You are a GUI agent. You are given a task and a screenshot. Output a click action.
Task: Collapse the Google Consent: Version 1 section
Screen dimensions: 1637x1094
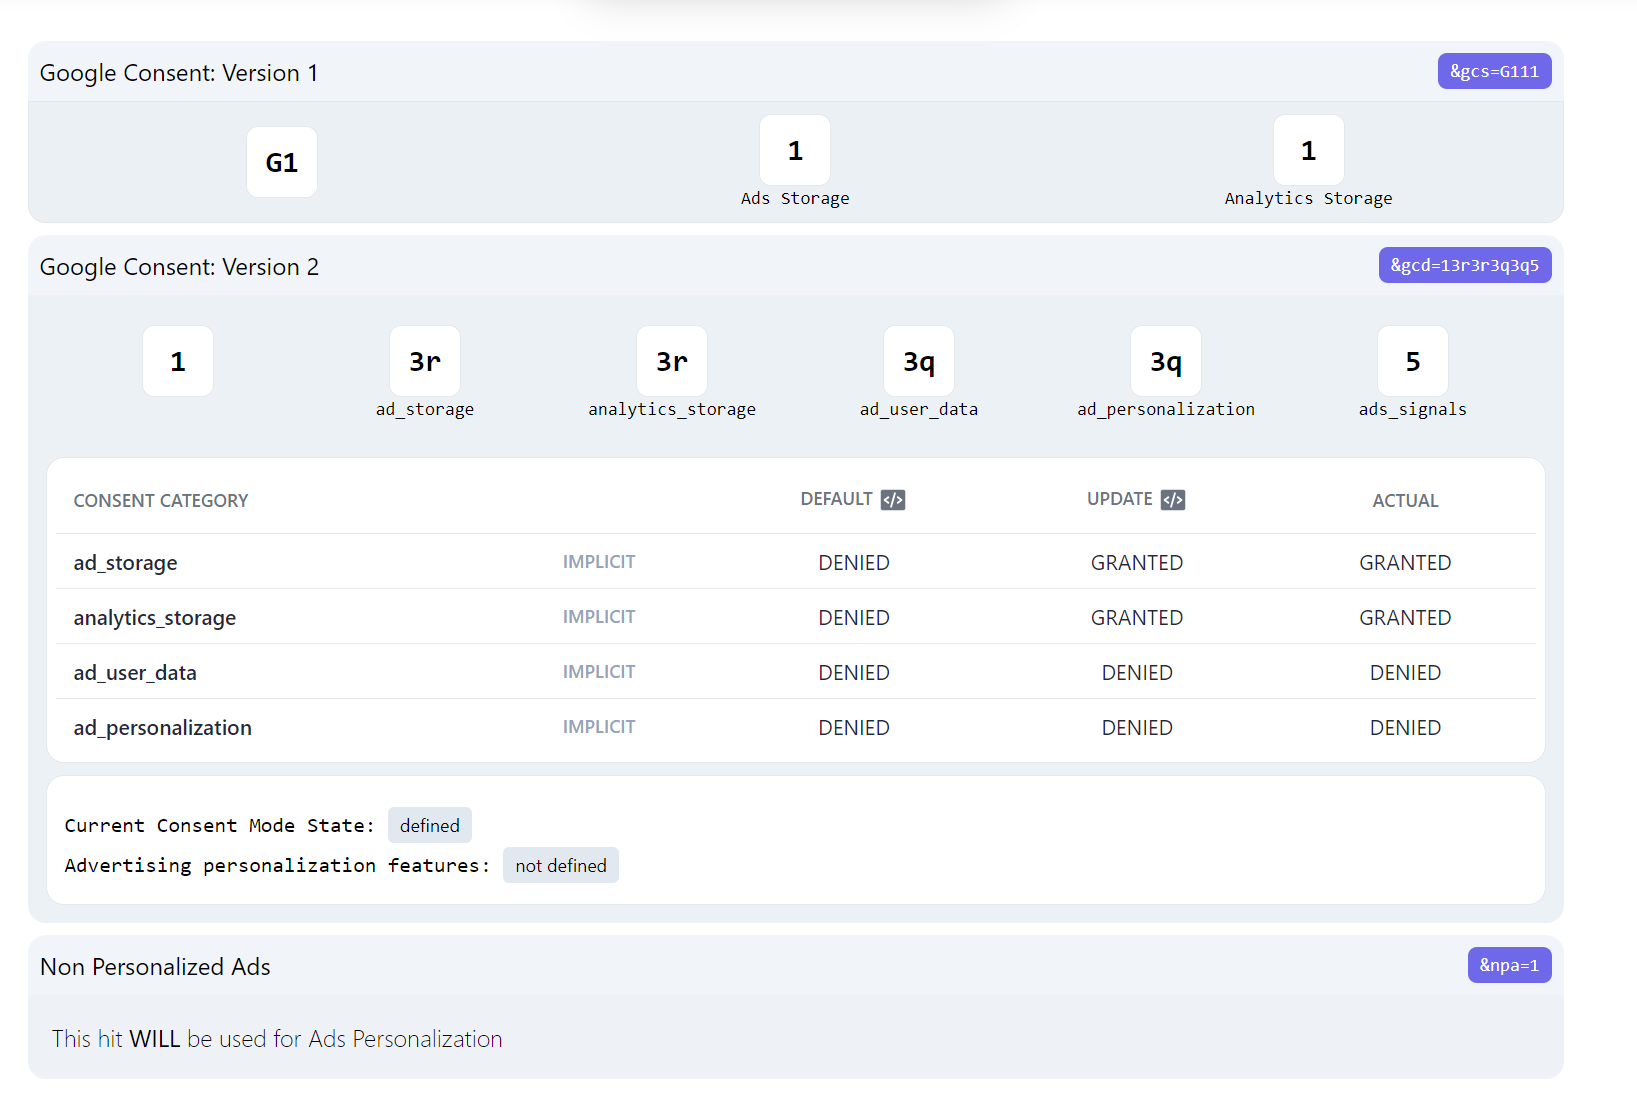point(179,72)
